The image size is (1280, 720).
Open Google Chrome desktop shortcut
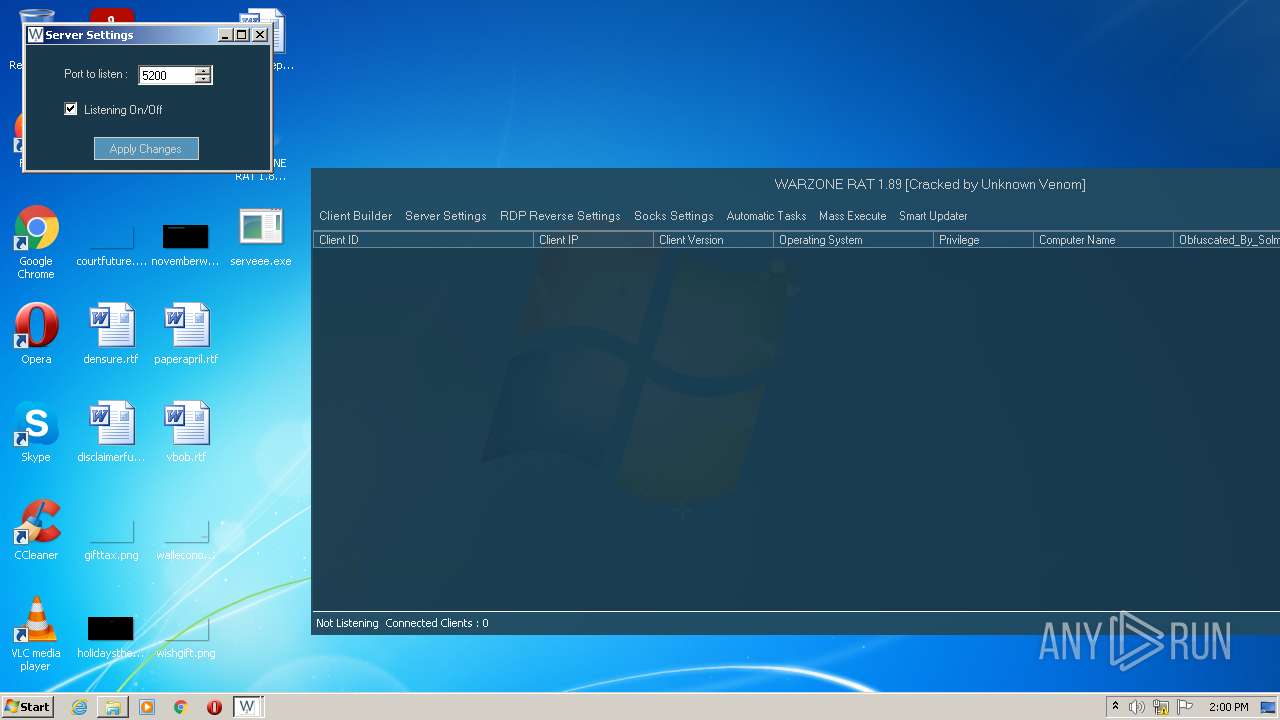36,242
